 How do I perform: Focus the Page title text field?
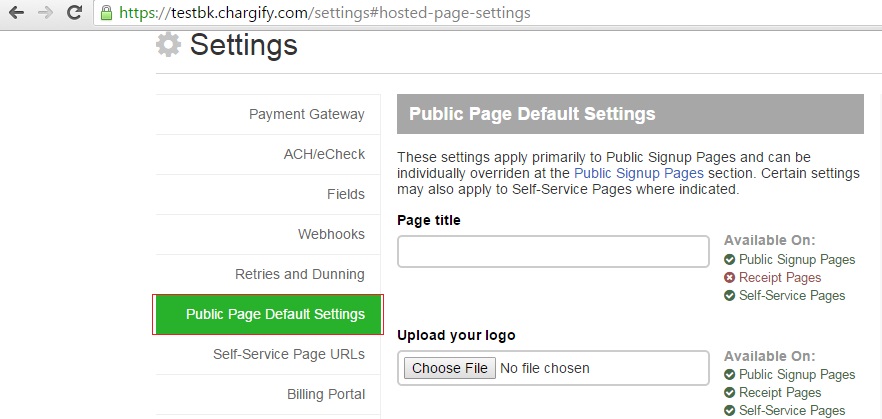pos(553,251)
